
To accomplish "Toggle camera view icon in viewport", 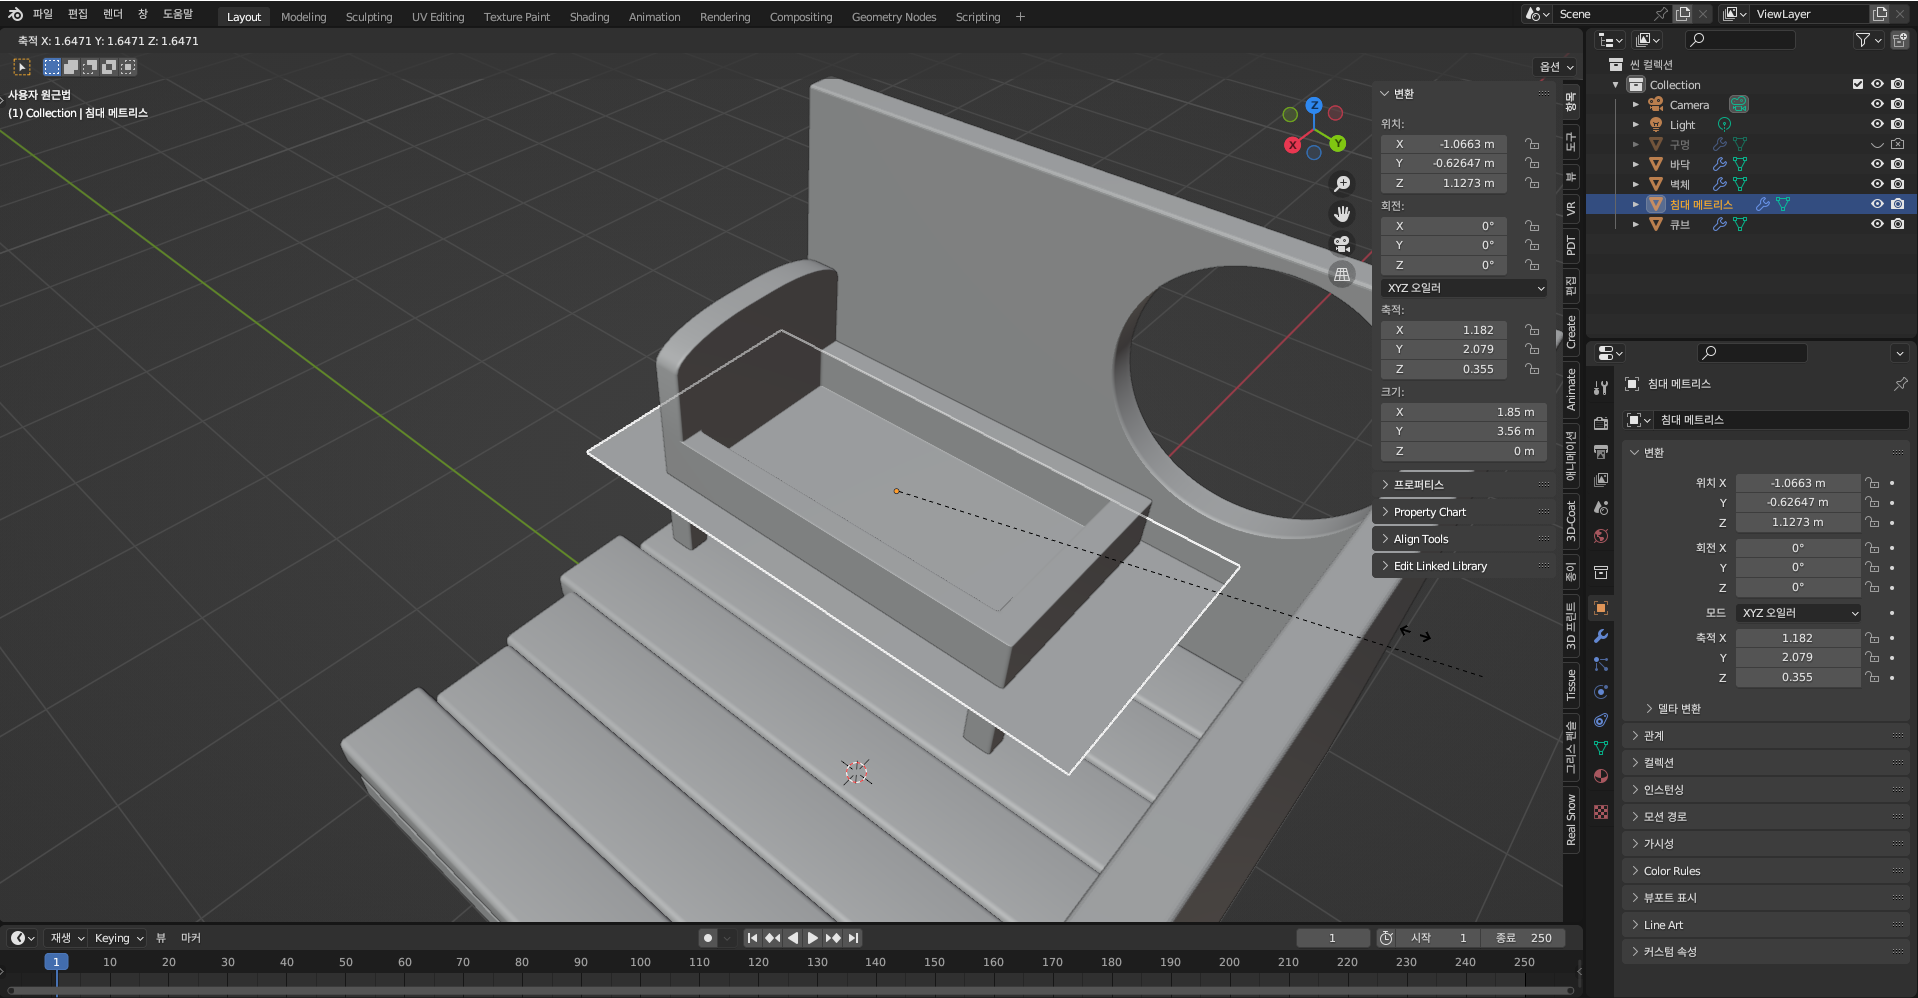I will [x=1342, y=244].
